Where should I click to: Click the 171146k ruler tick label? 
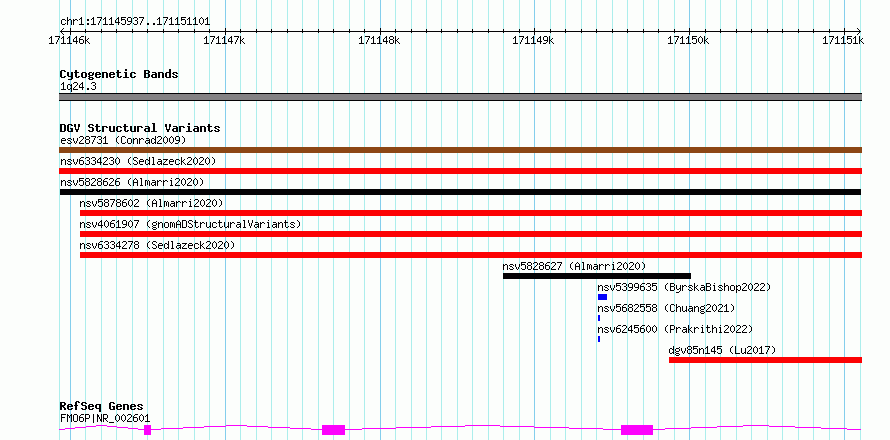(69, 40)
